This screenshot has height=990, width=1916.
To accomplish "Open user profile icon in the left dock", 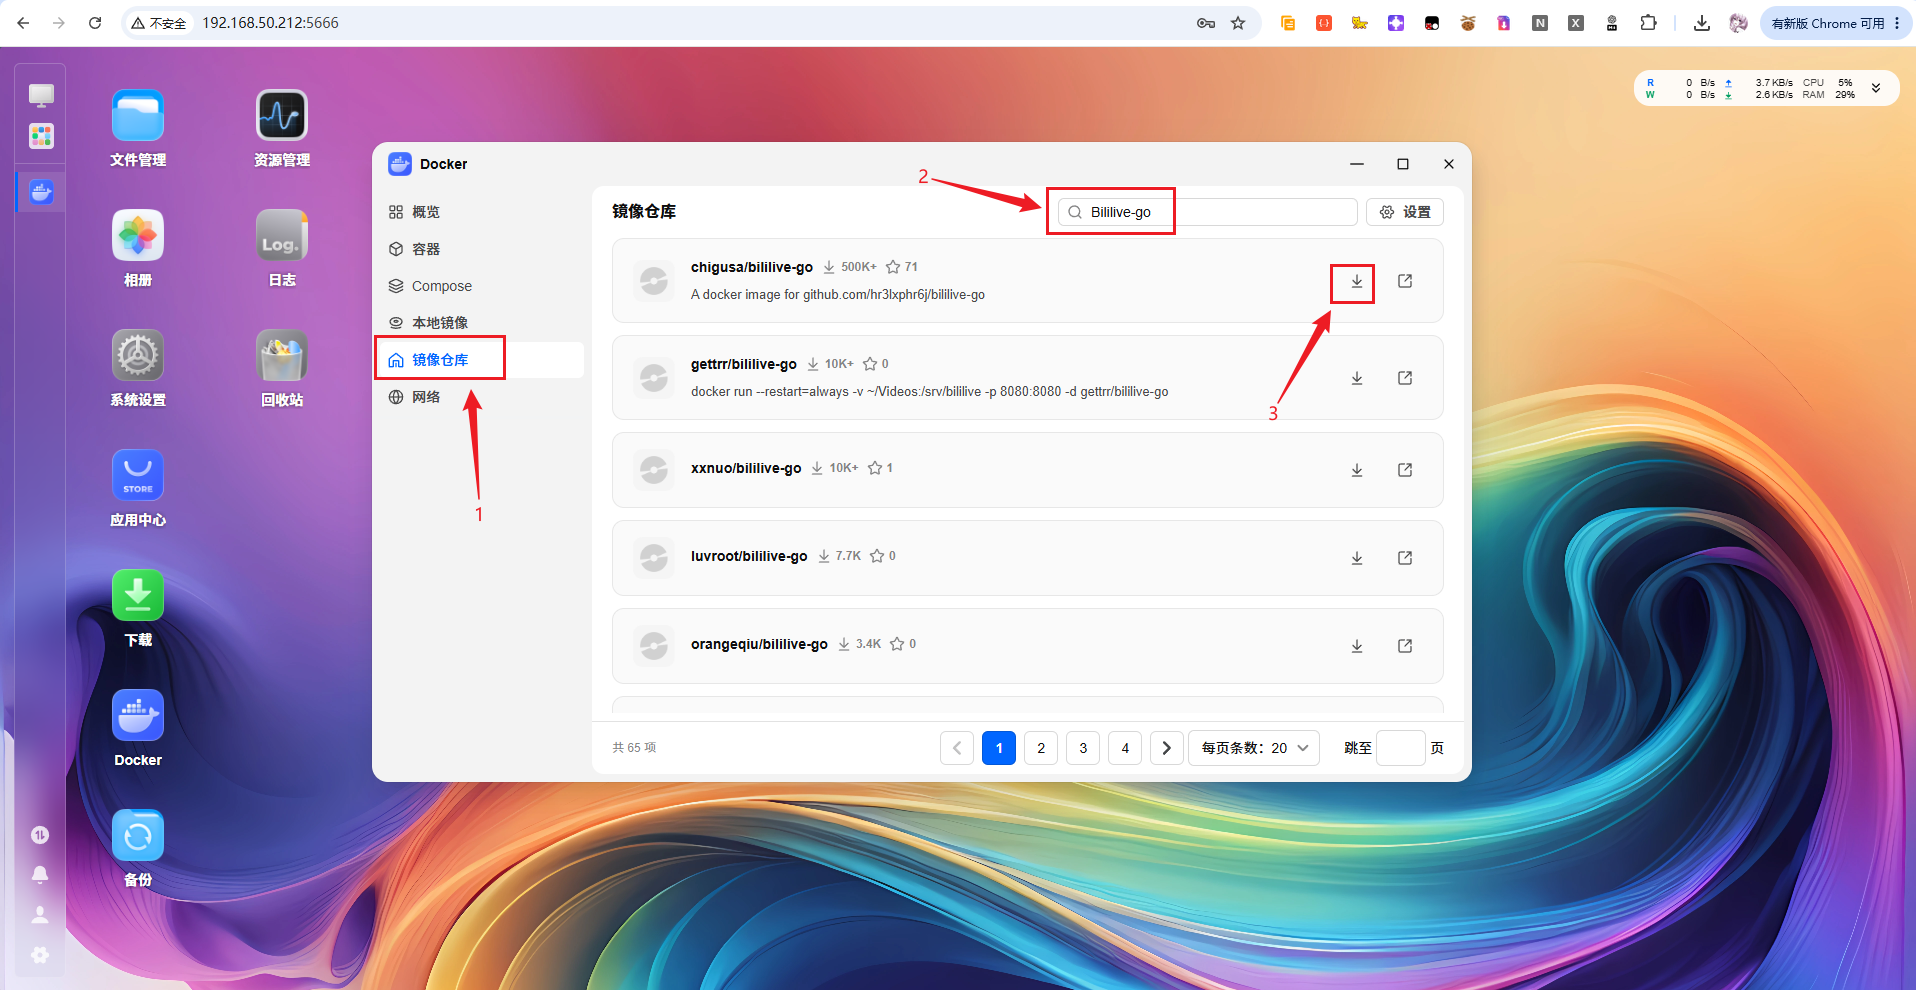I will pos(40,915).
